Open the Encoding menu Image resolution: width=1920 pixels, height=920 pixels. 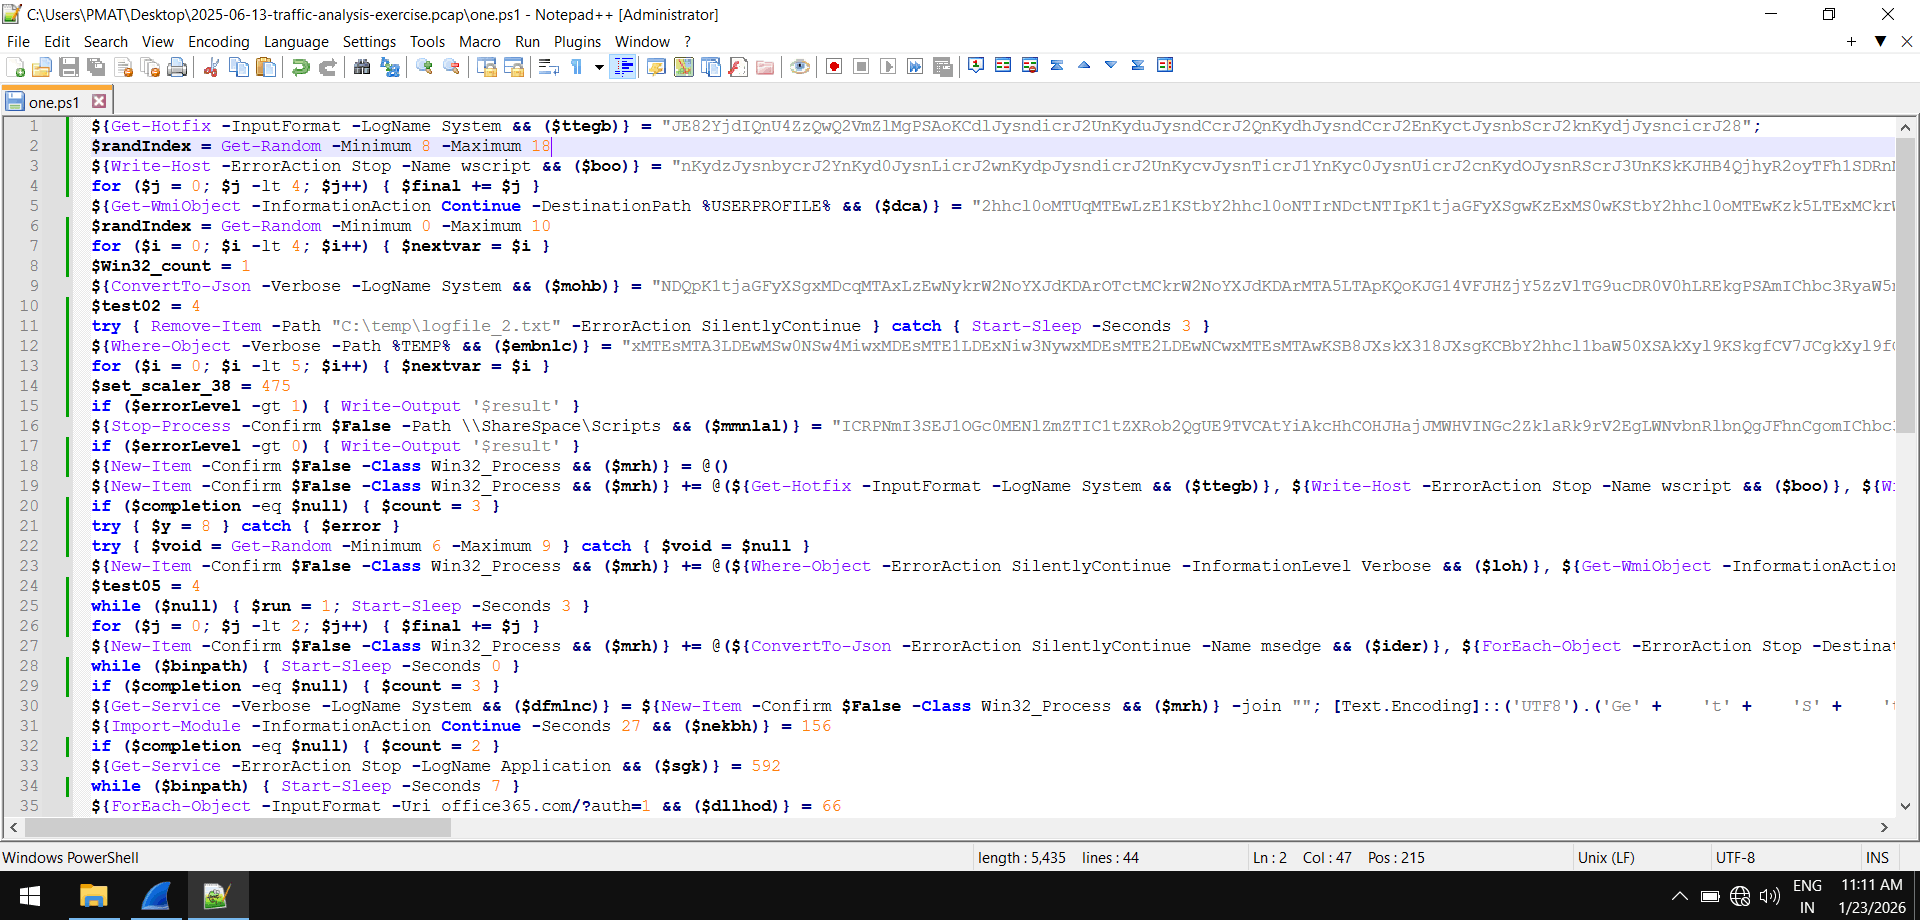point(218,41)
